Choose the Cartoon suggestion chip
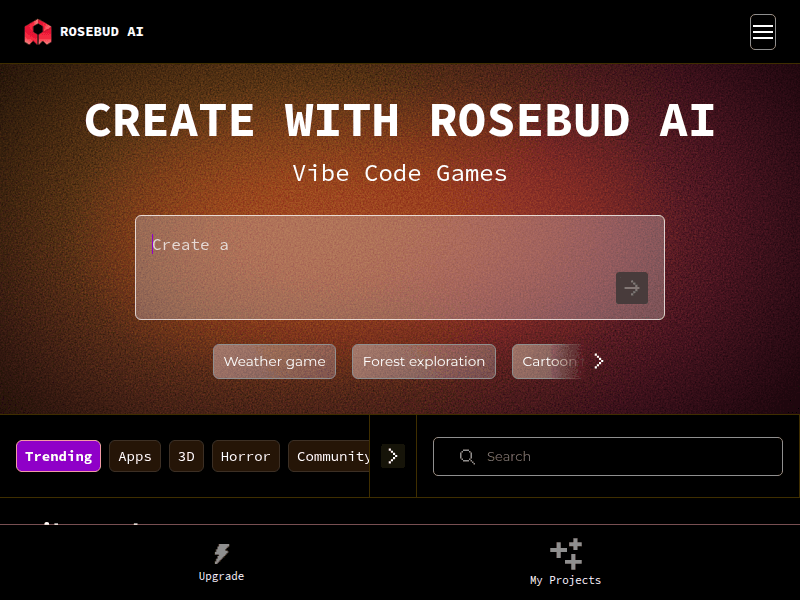 coord(547,361)
